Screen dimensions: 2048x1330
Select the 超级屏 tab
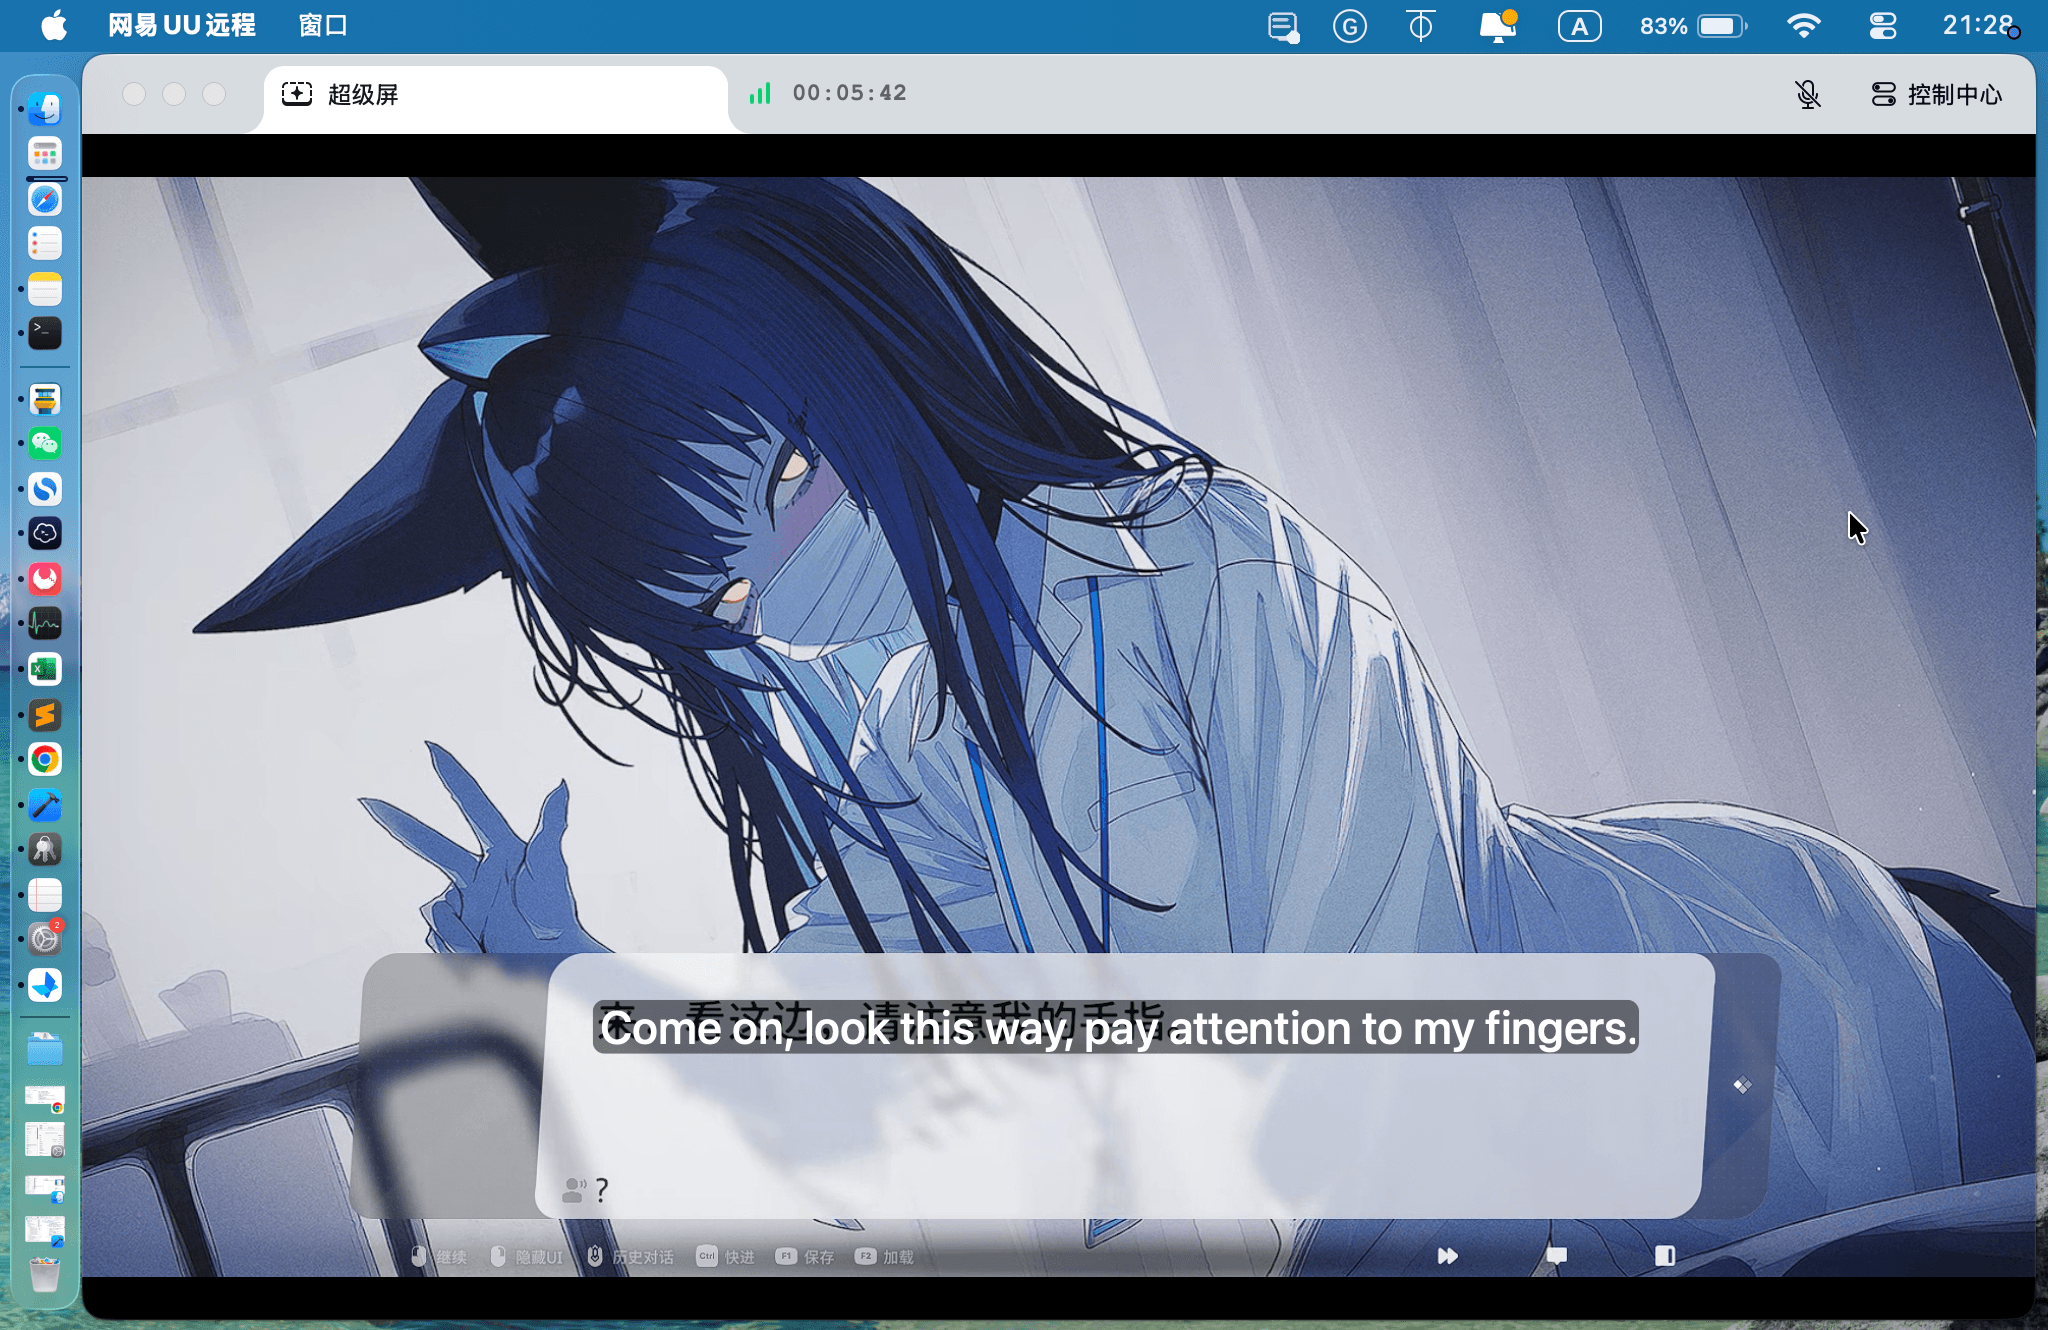click(x=495, y=95)
